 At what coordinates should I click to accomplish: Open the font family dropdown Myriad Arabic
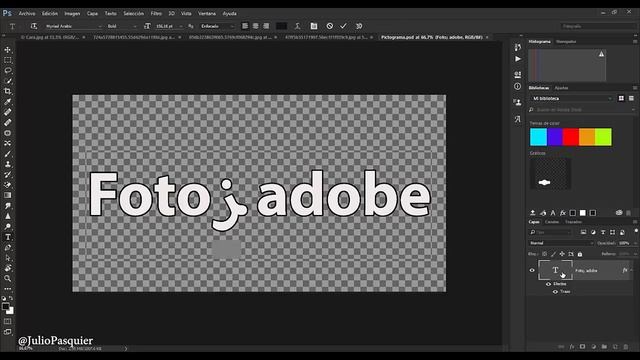point(73,26)
